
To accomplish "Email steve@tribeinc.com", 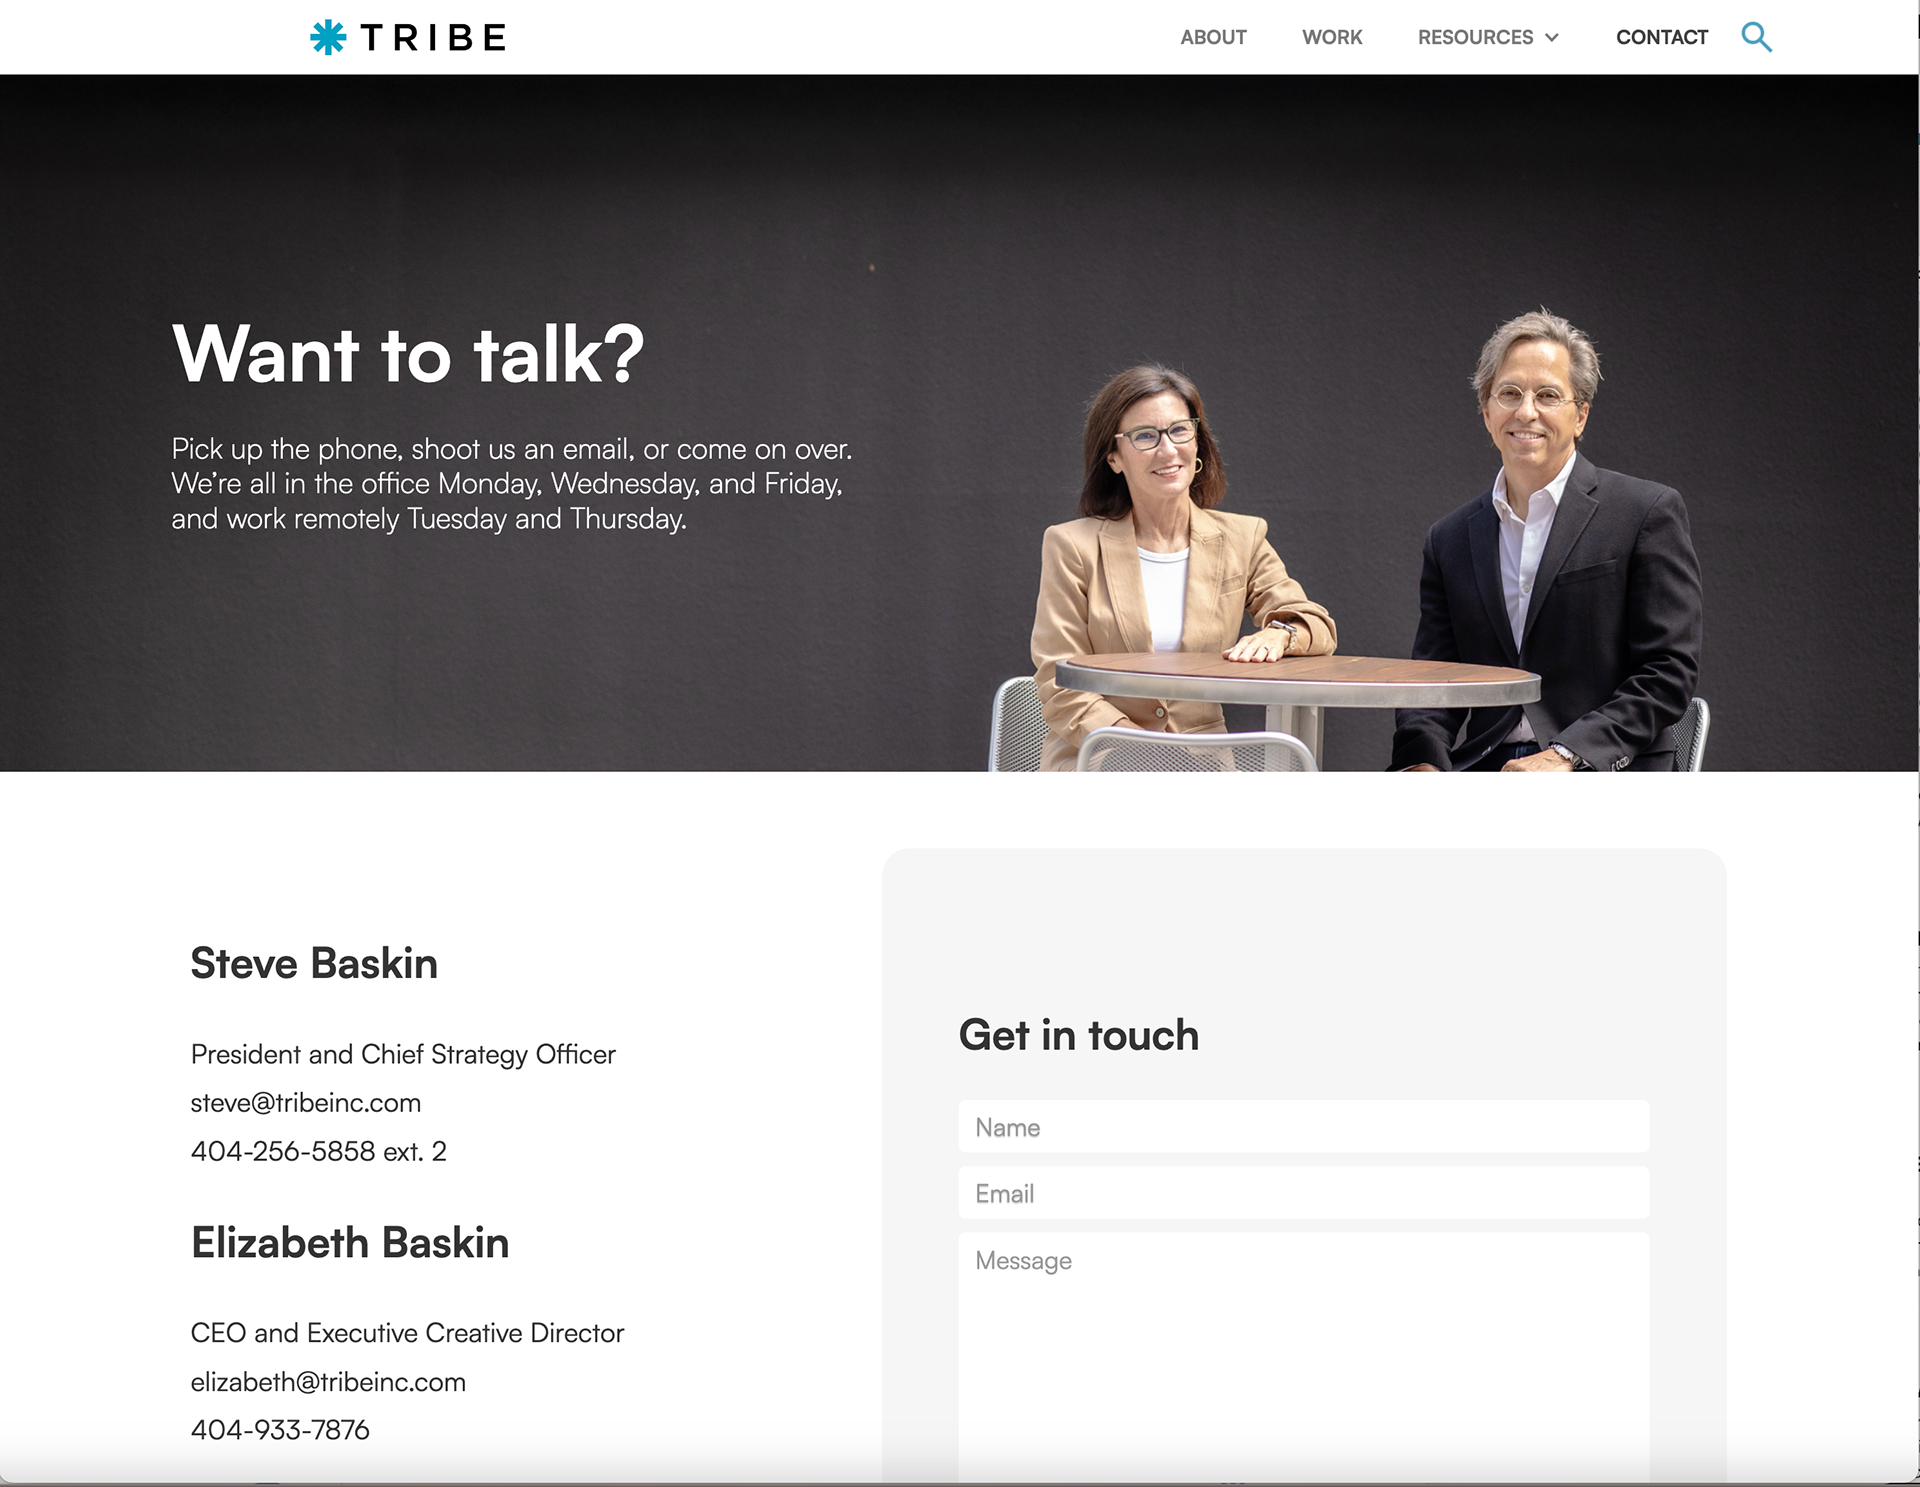I will pyautogui.click(x=306, y=1103).
